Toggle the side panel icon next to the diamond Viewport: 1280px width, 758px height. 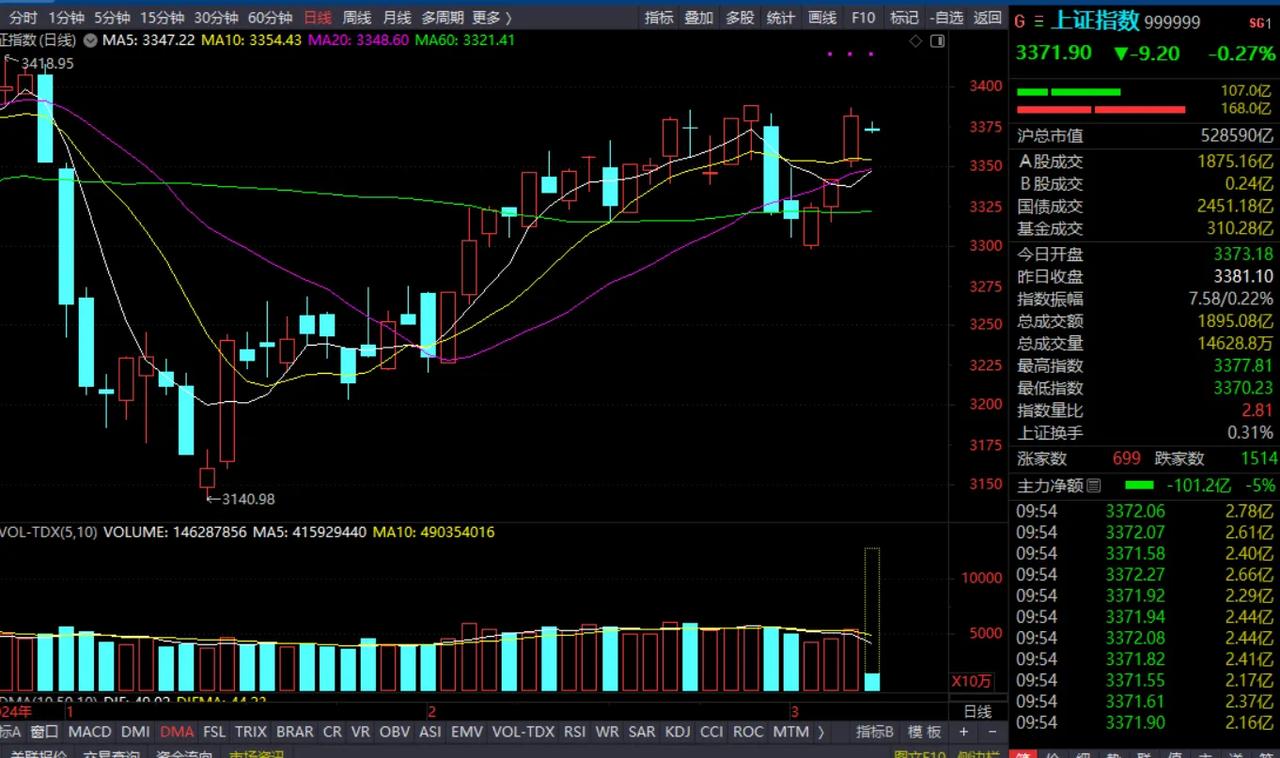[937, 41]
